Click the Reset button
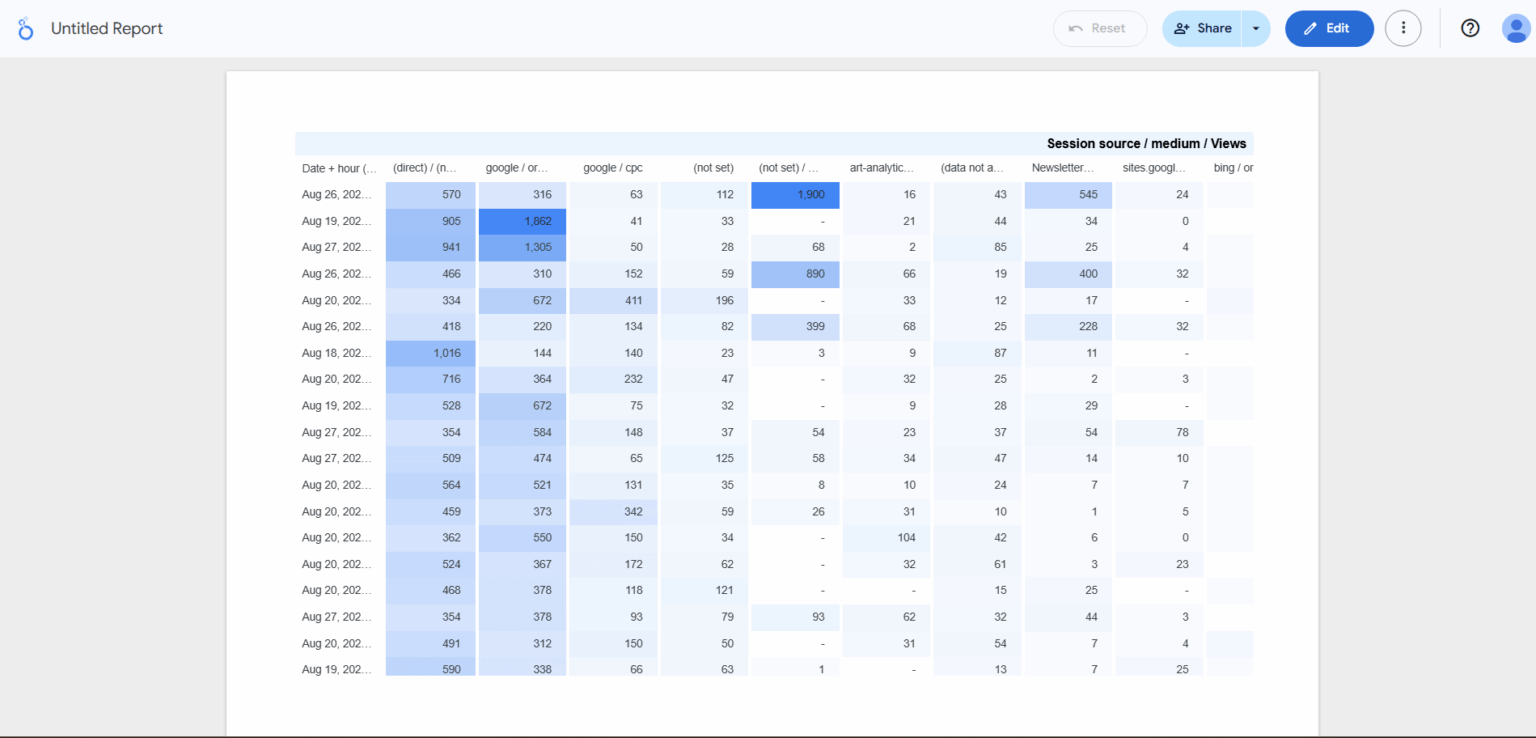1536x738 pixels. [x=1100, y=28]
